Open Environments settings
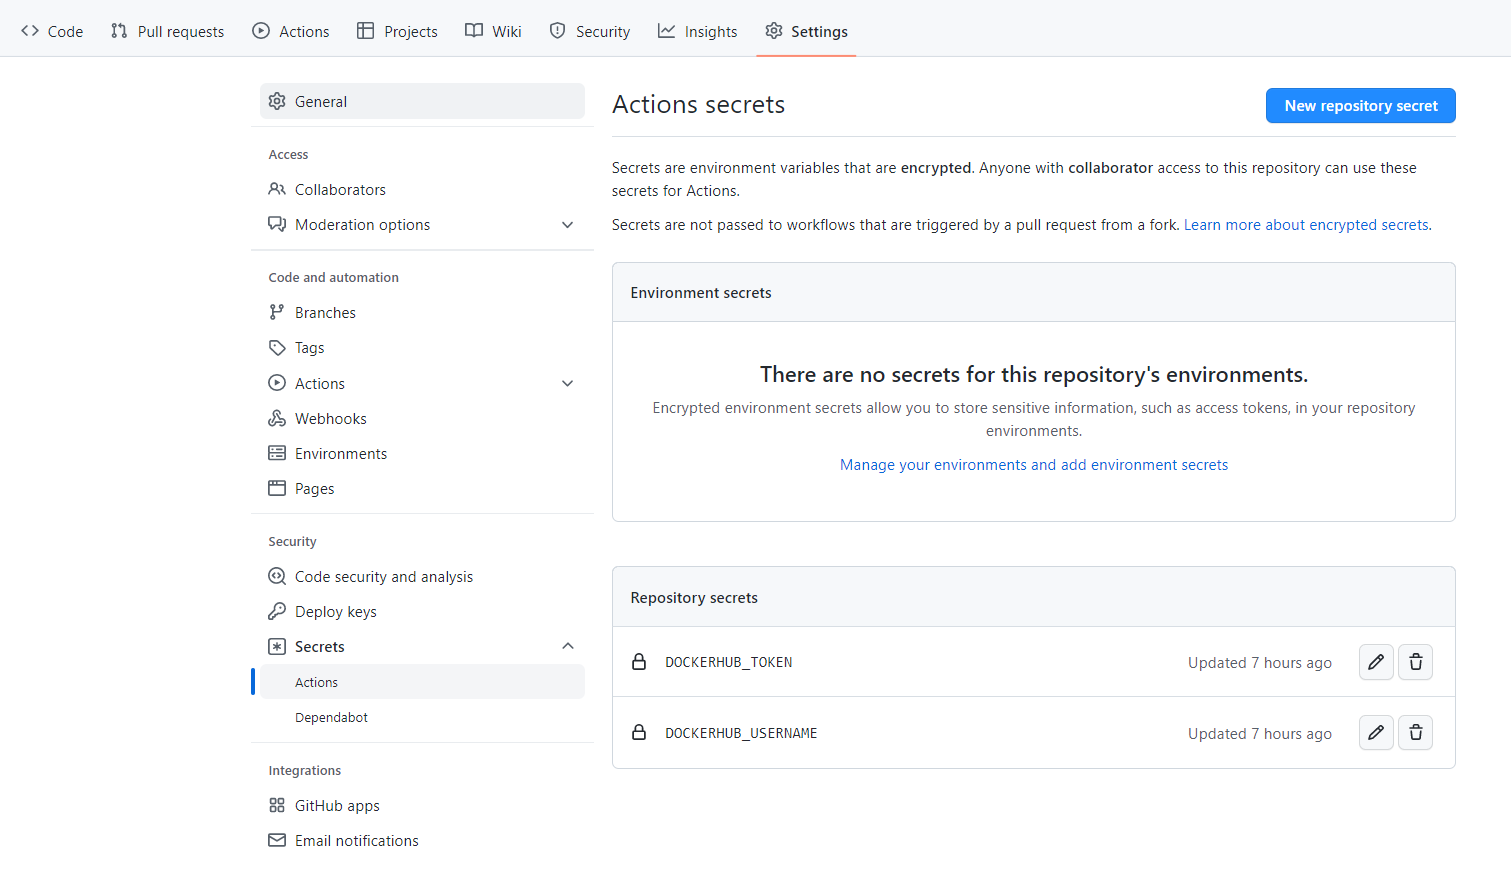The image size is (1511, 870). pyautogui.click(x=422, y=453)
